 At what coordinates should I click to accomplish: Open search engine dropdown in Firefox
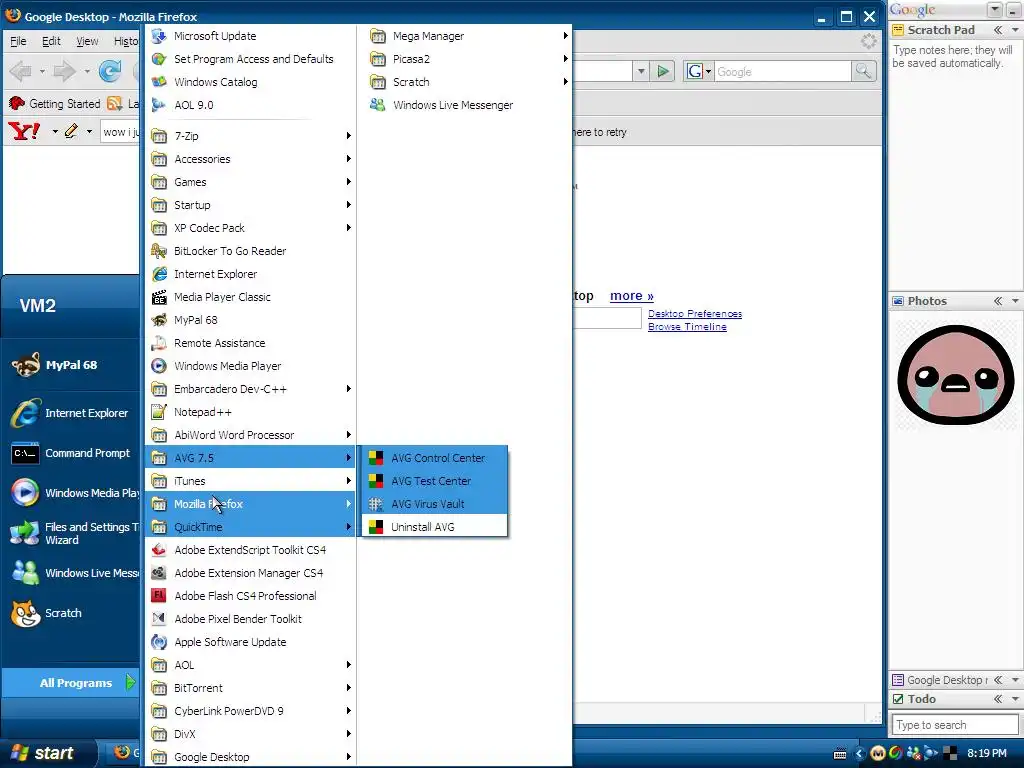(x=699, y=71)
